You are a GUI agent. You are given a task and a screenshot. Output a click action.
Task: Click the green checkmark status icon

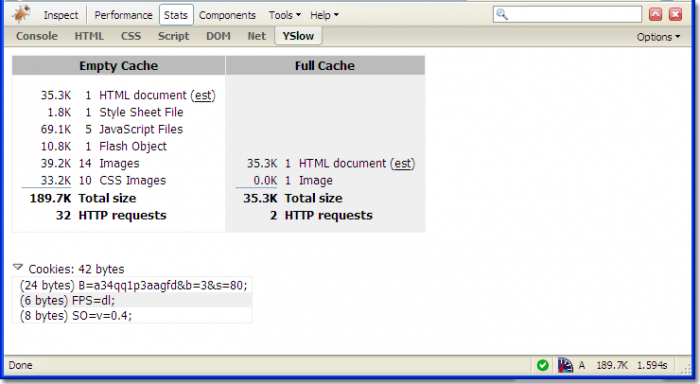click(542, 365)
